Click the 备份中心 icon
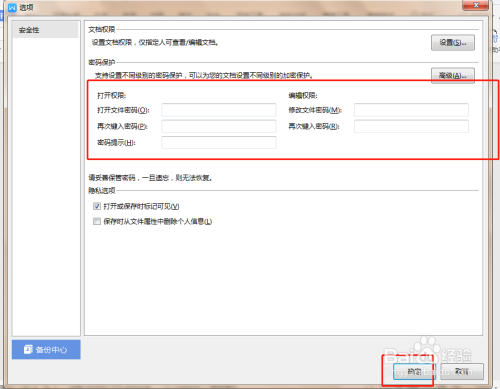Screen dimensions: 500x389 coord(28,350)
